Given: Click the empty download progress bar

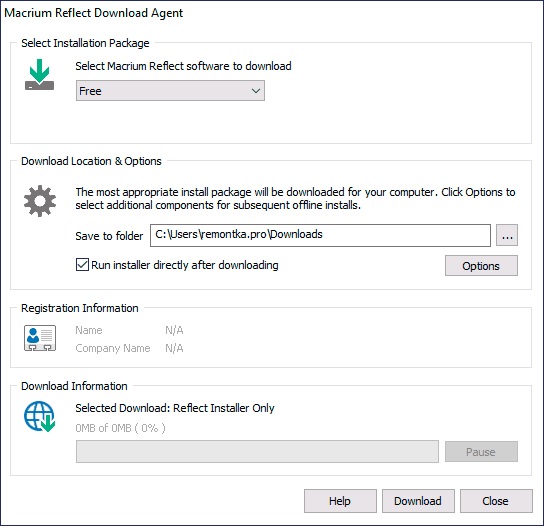Looking at the screenshot, I should pyautogui.click(x=257, y=452).
